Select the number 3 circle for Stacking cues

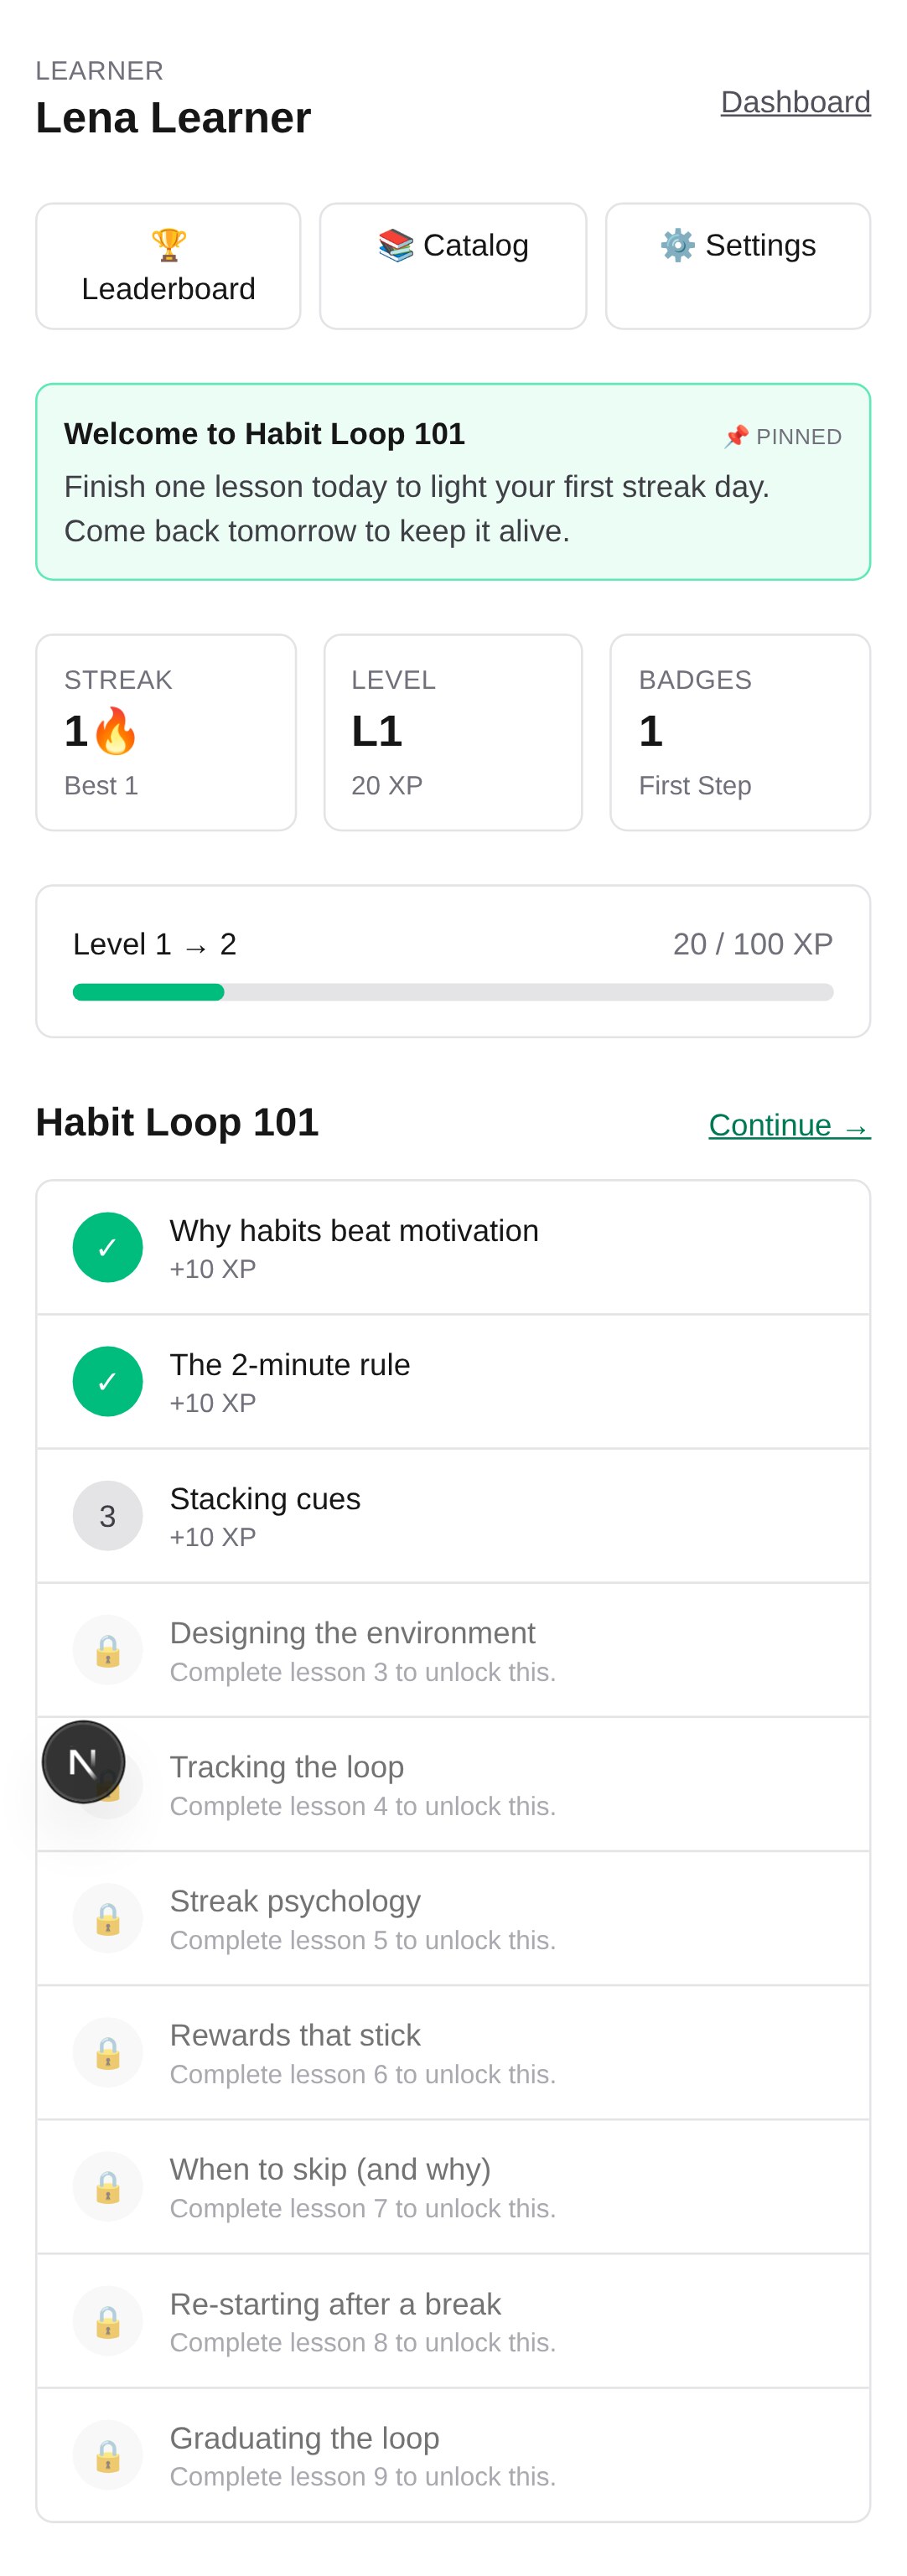pos(108,1516)
